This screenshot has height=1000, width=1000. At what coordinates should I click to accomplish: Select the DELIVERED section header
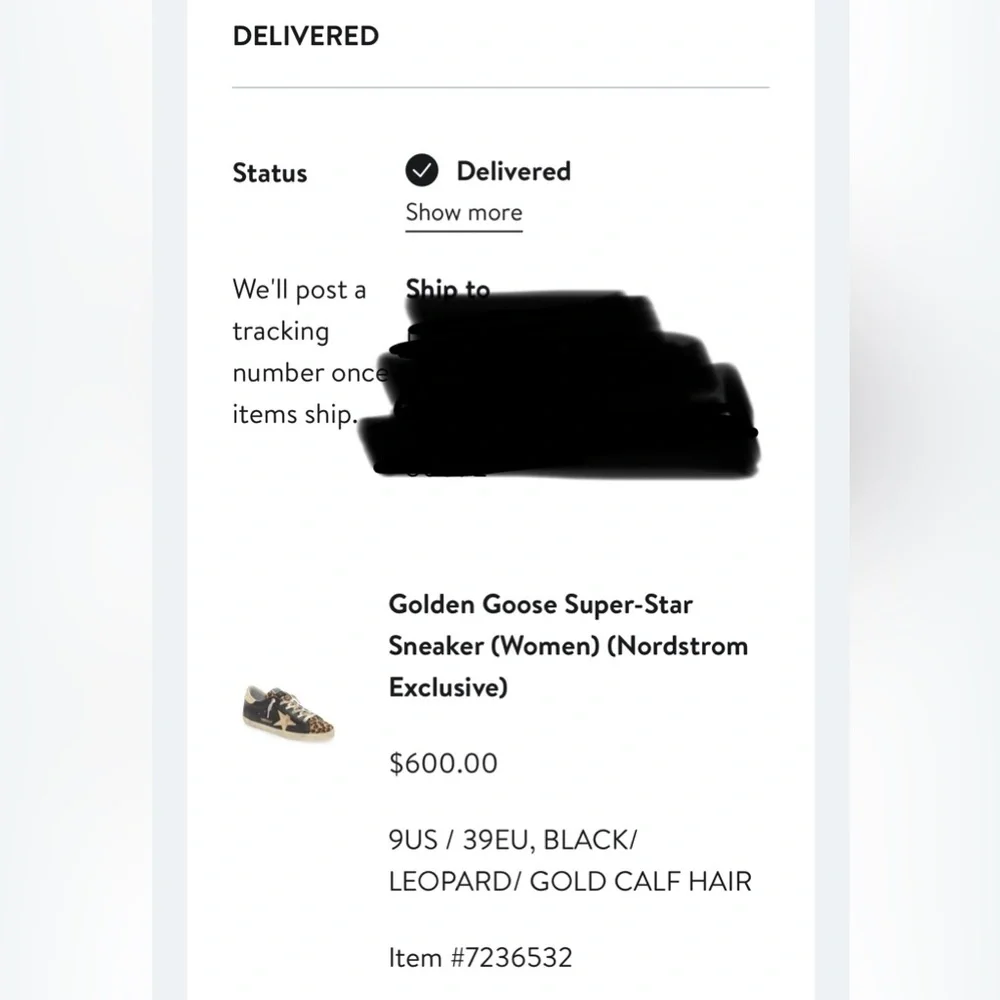click(305, 36)
